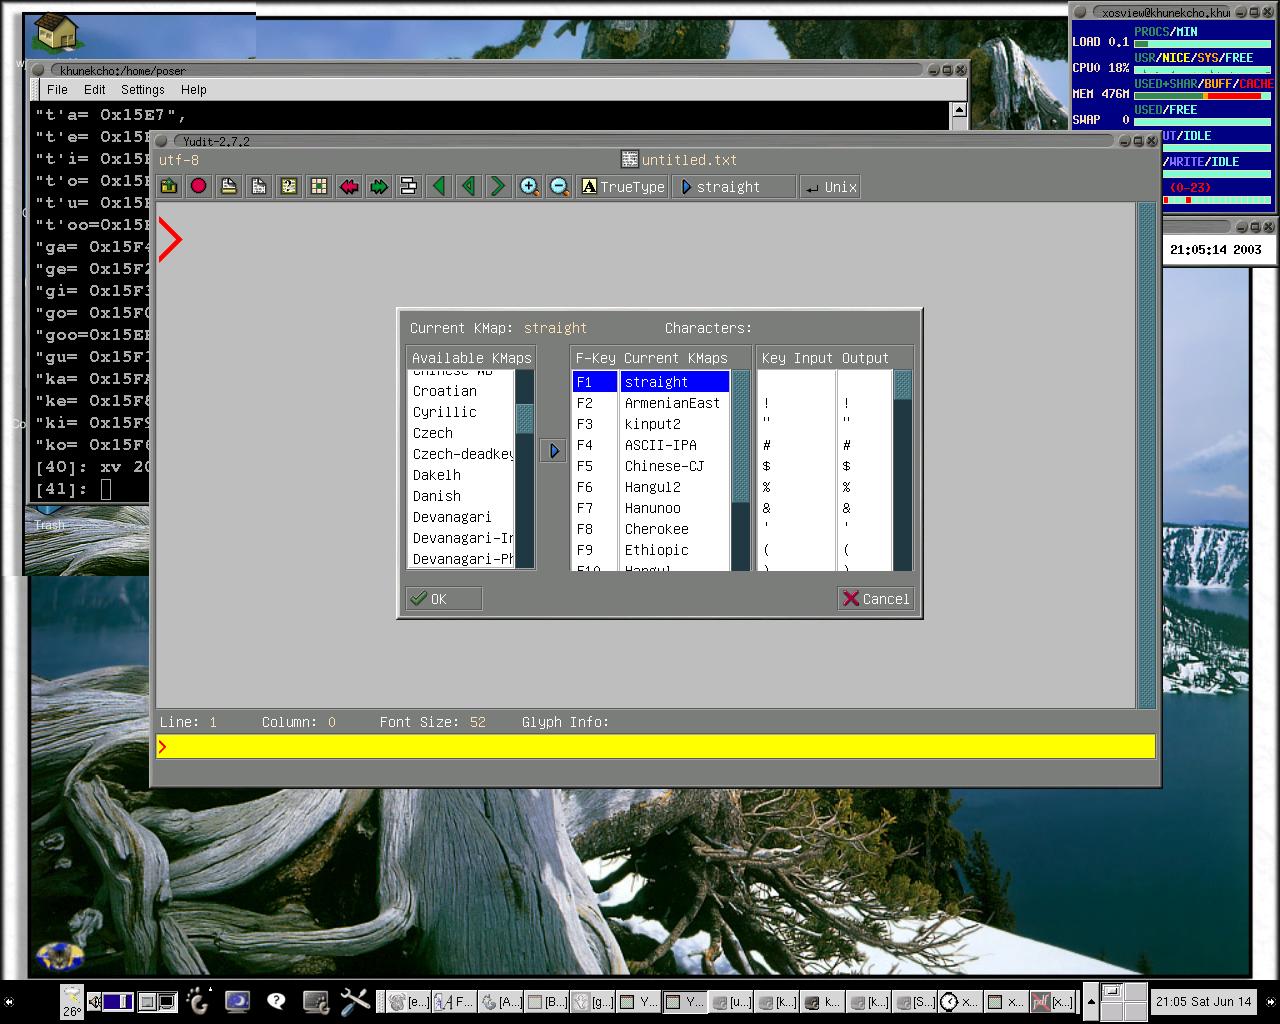Open a file via the yellow folder icon
Image resolution: width=1280 pixels, height=1024 pixels.
[168, 186]
